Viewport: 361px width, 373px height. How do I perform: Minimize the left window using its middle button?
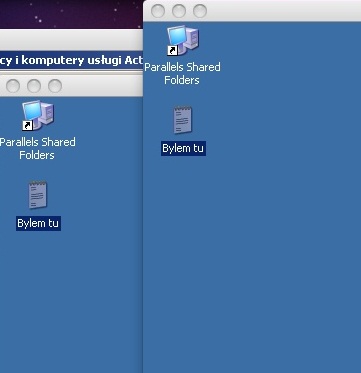pos(34,86)
